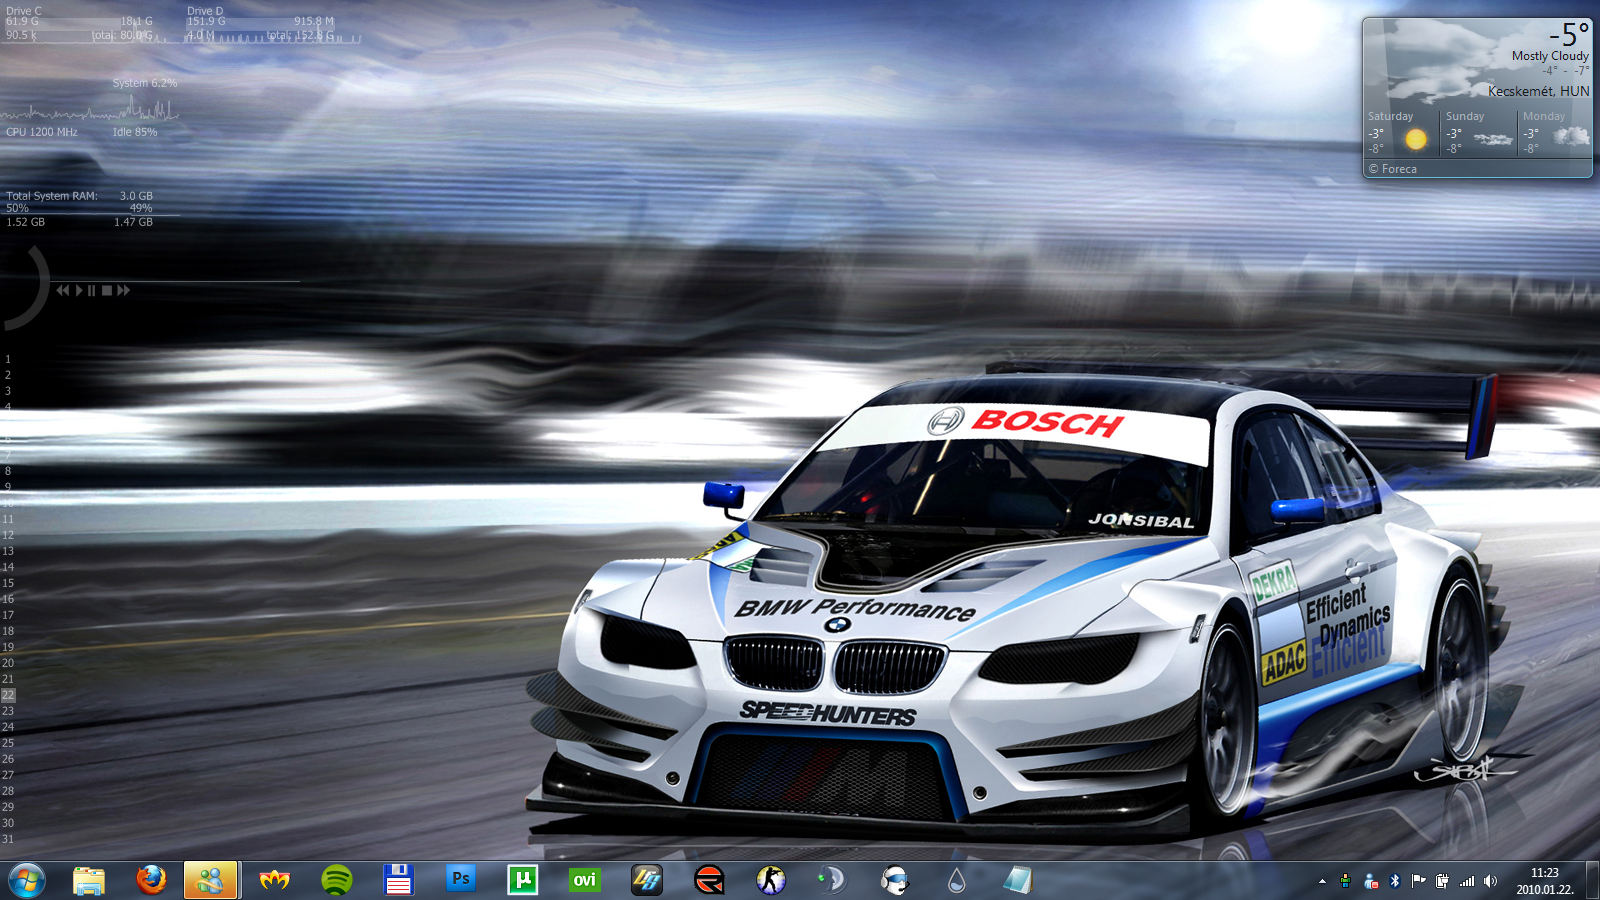Screen dimensions: 1600x900
Task: Click the Idle 85% readout
Action: pyautogui.click(x=135, y=132)
